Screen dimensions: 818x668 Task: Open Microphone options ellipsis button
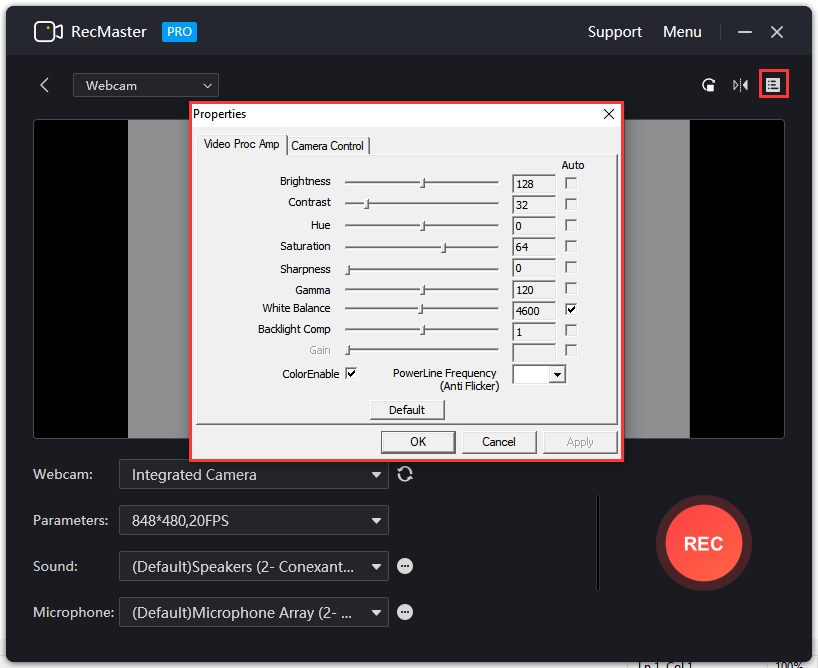click(x=405, y=612)
